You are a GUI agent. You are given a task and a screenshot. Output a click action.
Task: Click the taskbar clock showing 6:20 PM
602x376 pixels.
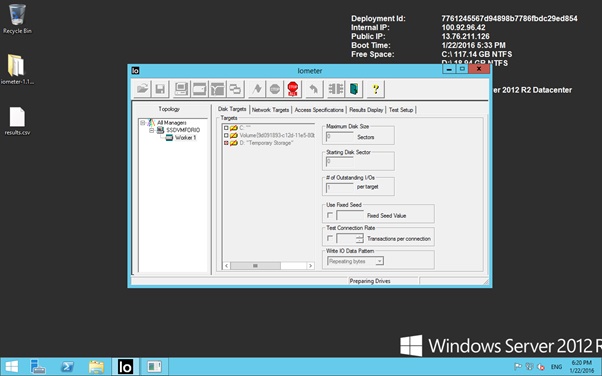(581, 367)
